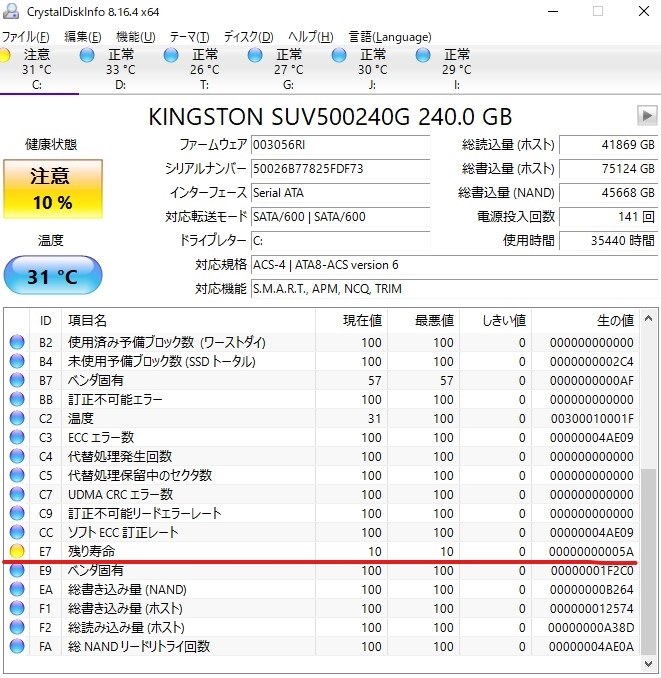Click the power on count value 141 回
661x678 pixels.
click(x=609, y=217)
